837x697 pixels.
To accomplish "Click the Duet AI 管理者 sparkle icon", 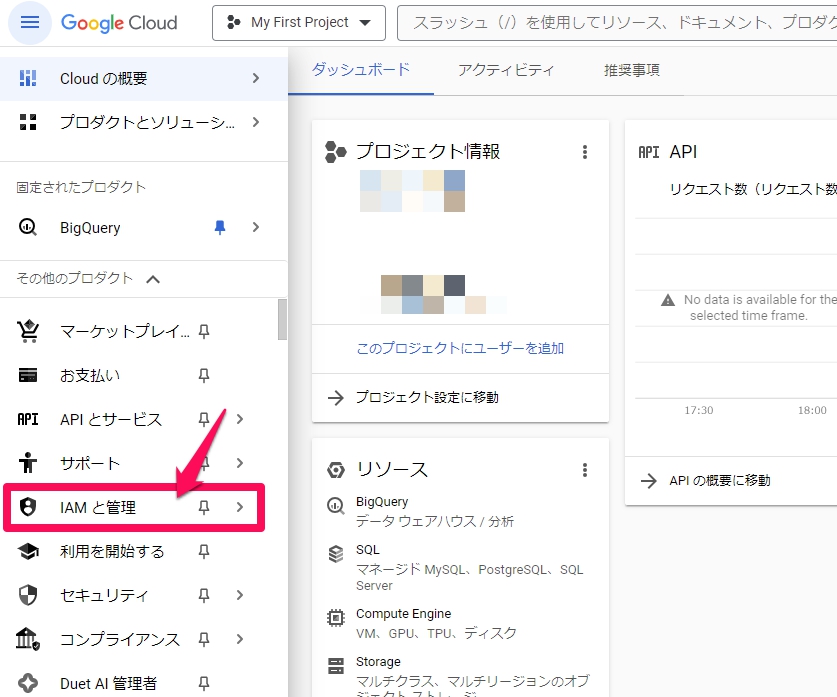I will tap(28, 683).
